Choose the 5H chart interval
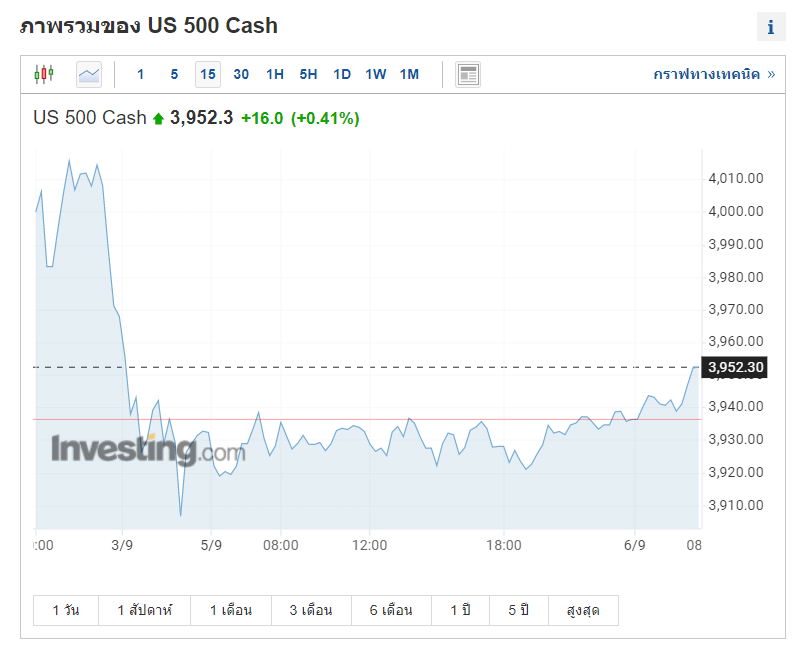 click(308, 74)
